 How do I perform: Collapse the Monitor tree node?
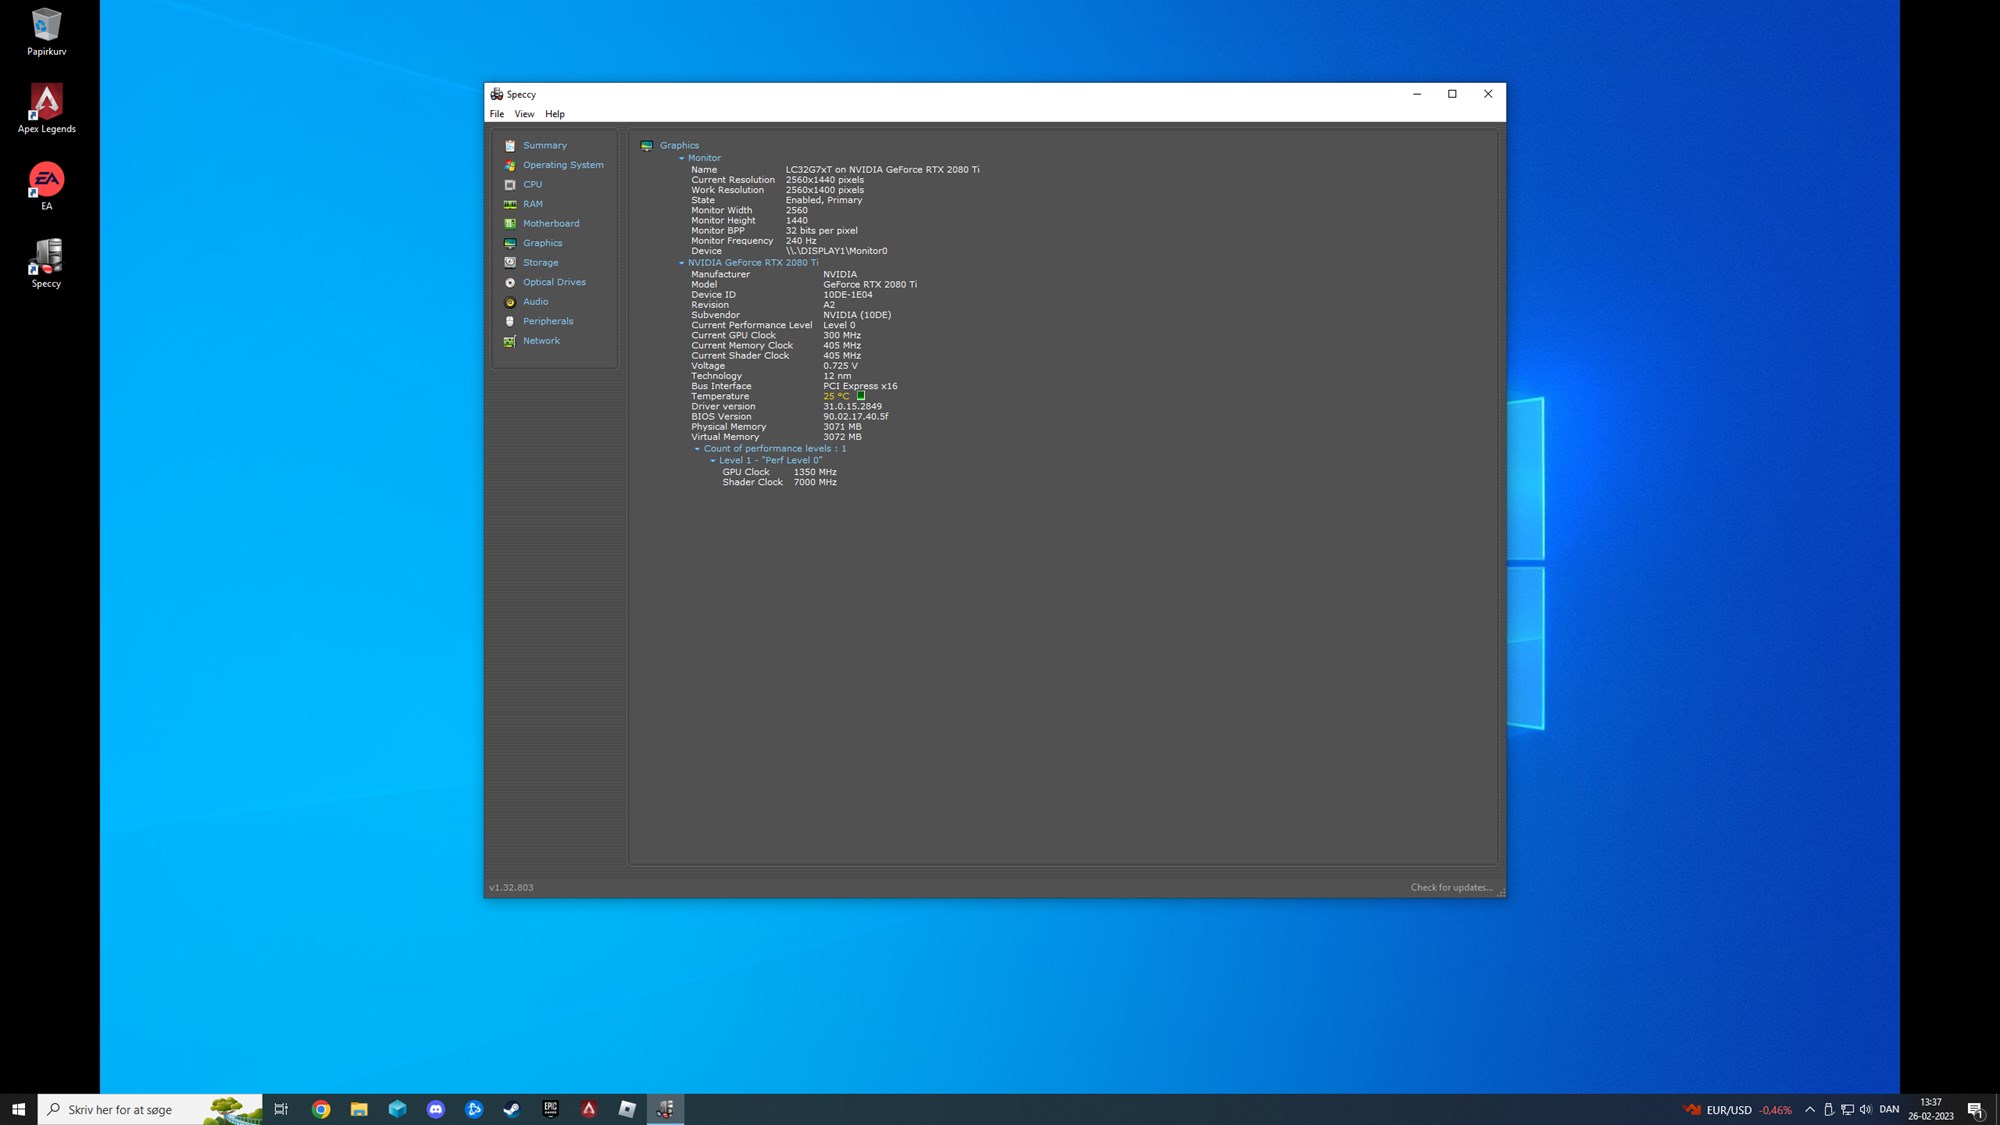pyautogui.click(x=682, y=158)
